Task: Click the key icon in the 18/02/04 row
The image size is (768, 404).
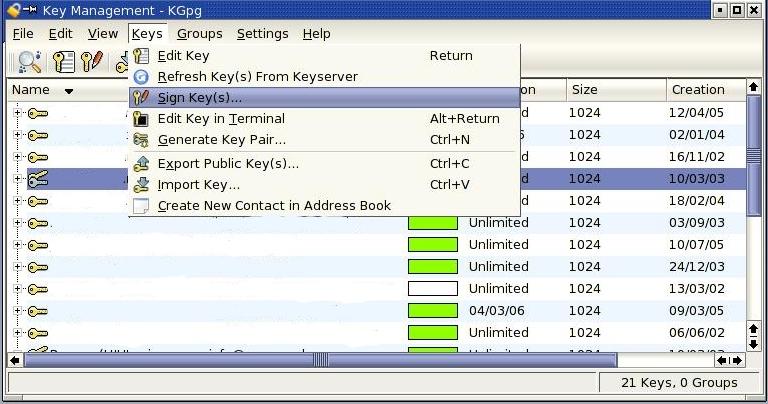Action: (x=38, y=201)
